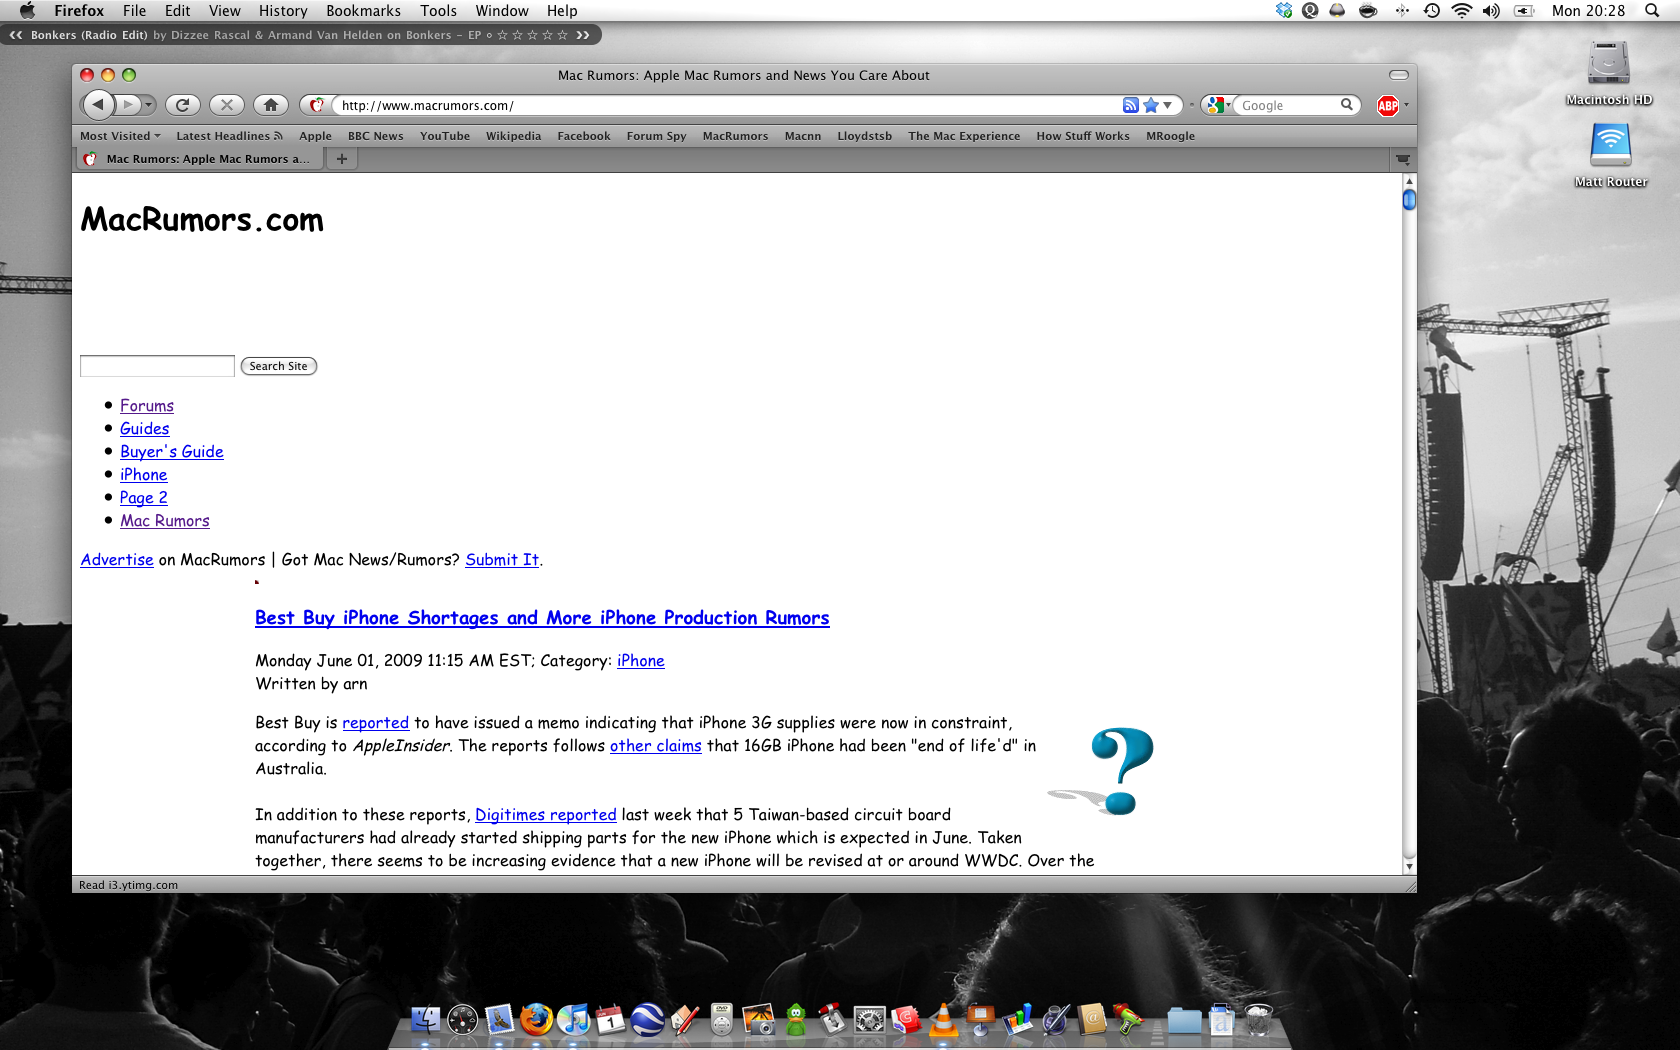Open the Bookmarks menu
The height and width of the screenshot is (1050, 1680).
(363, 10)
